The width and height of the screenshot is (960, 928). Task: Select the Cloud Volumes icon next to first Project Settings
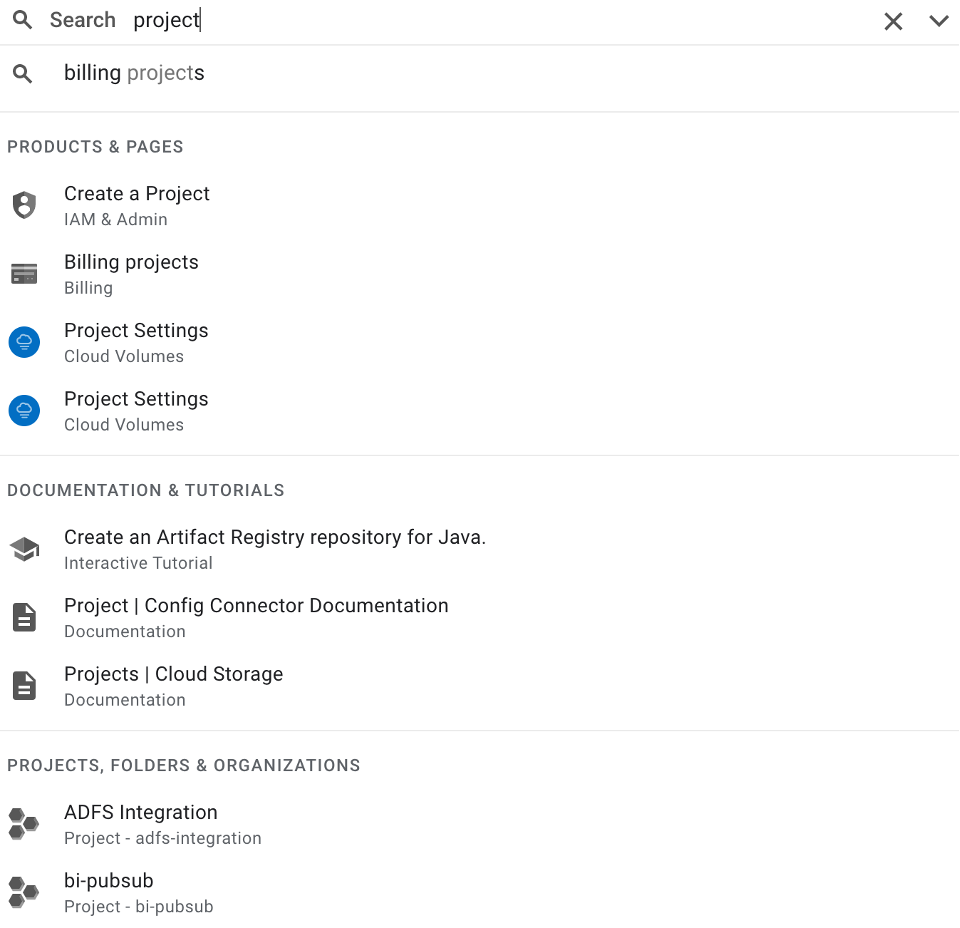24,341
